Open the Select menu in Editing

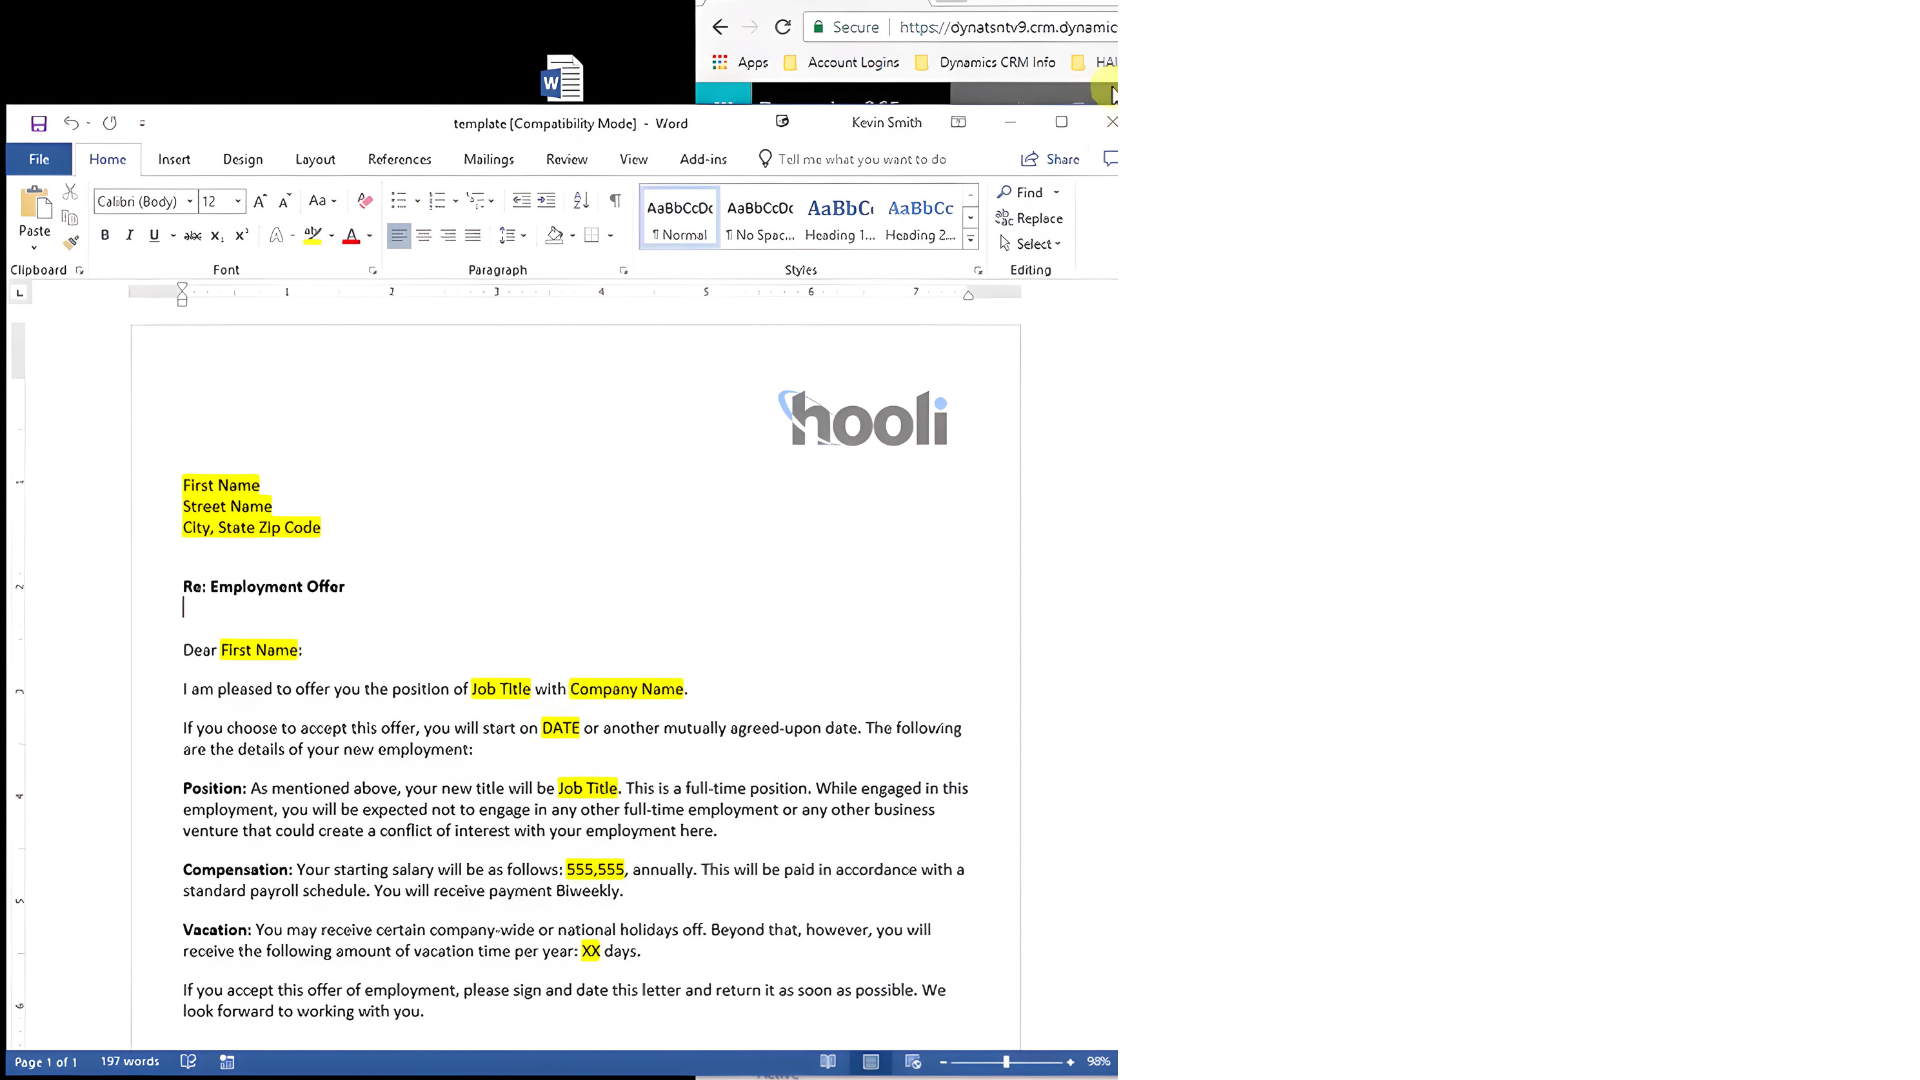[1030, 244]
